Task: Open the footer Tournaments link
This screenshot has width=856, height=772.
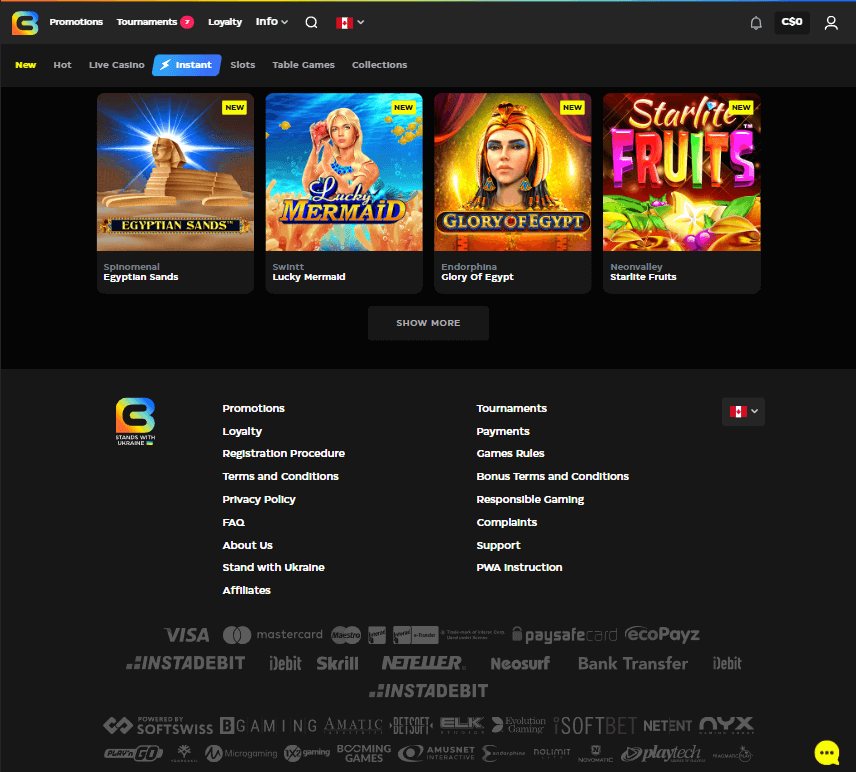Action: point(512,408)
